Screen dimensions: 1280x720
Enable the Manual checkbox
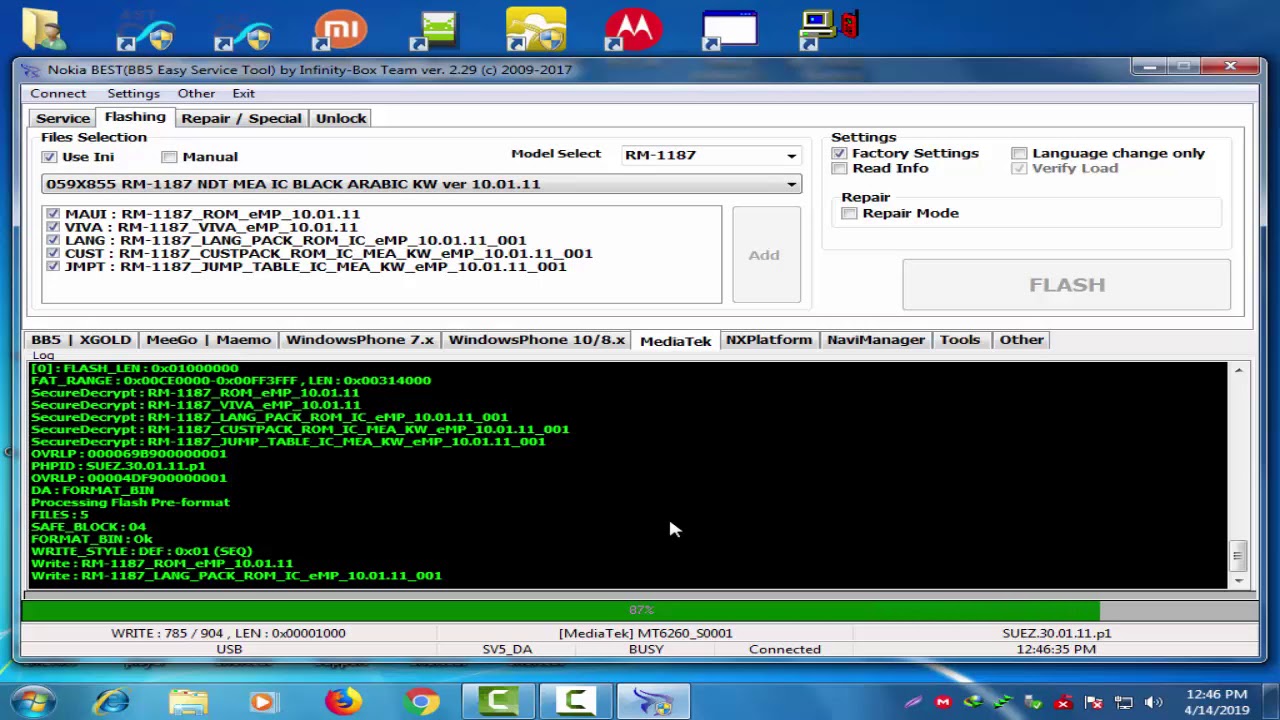tap(169, 157)
